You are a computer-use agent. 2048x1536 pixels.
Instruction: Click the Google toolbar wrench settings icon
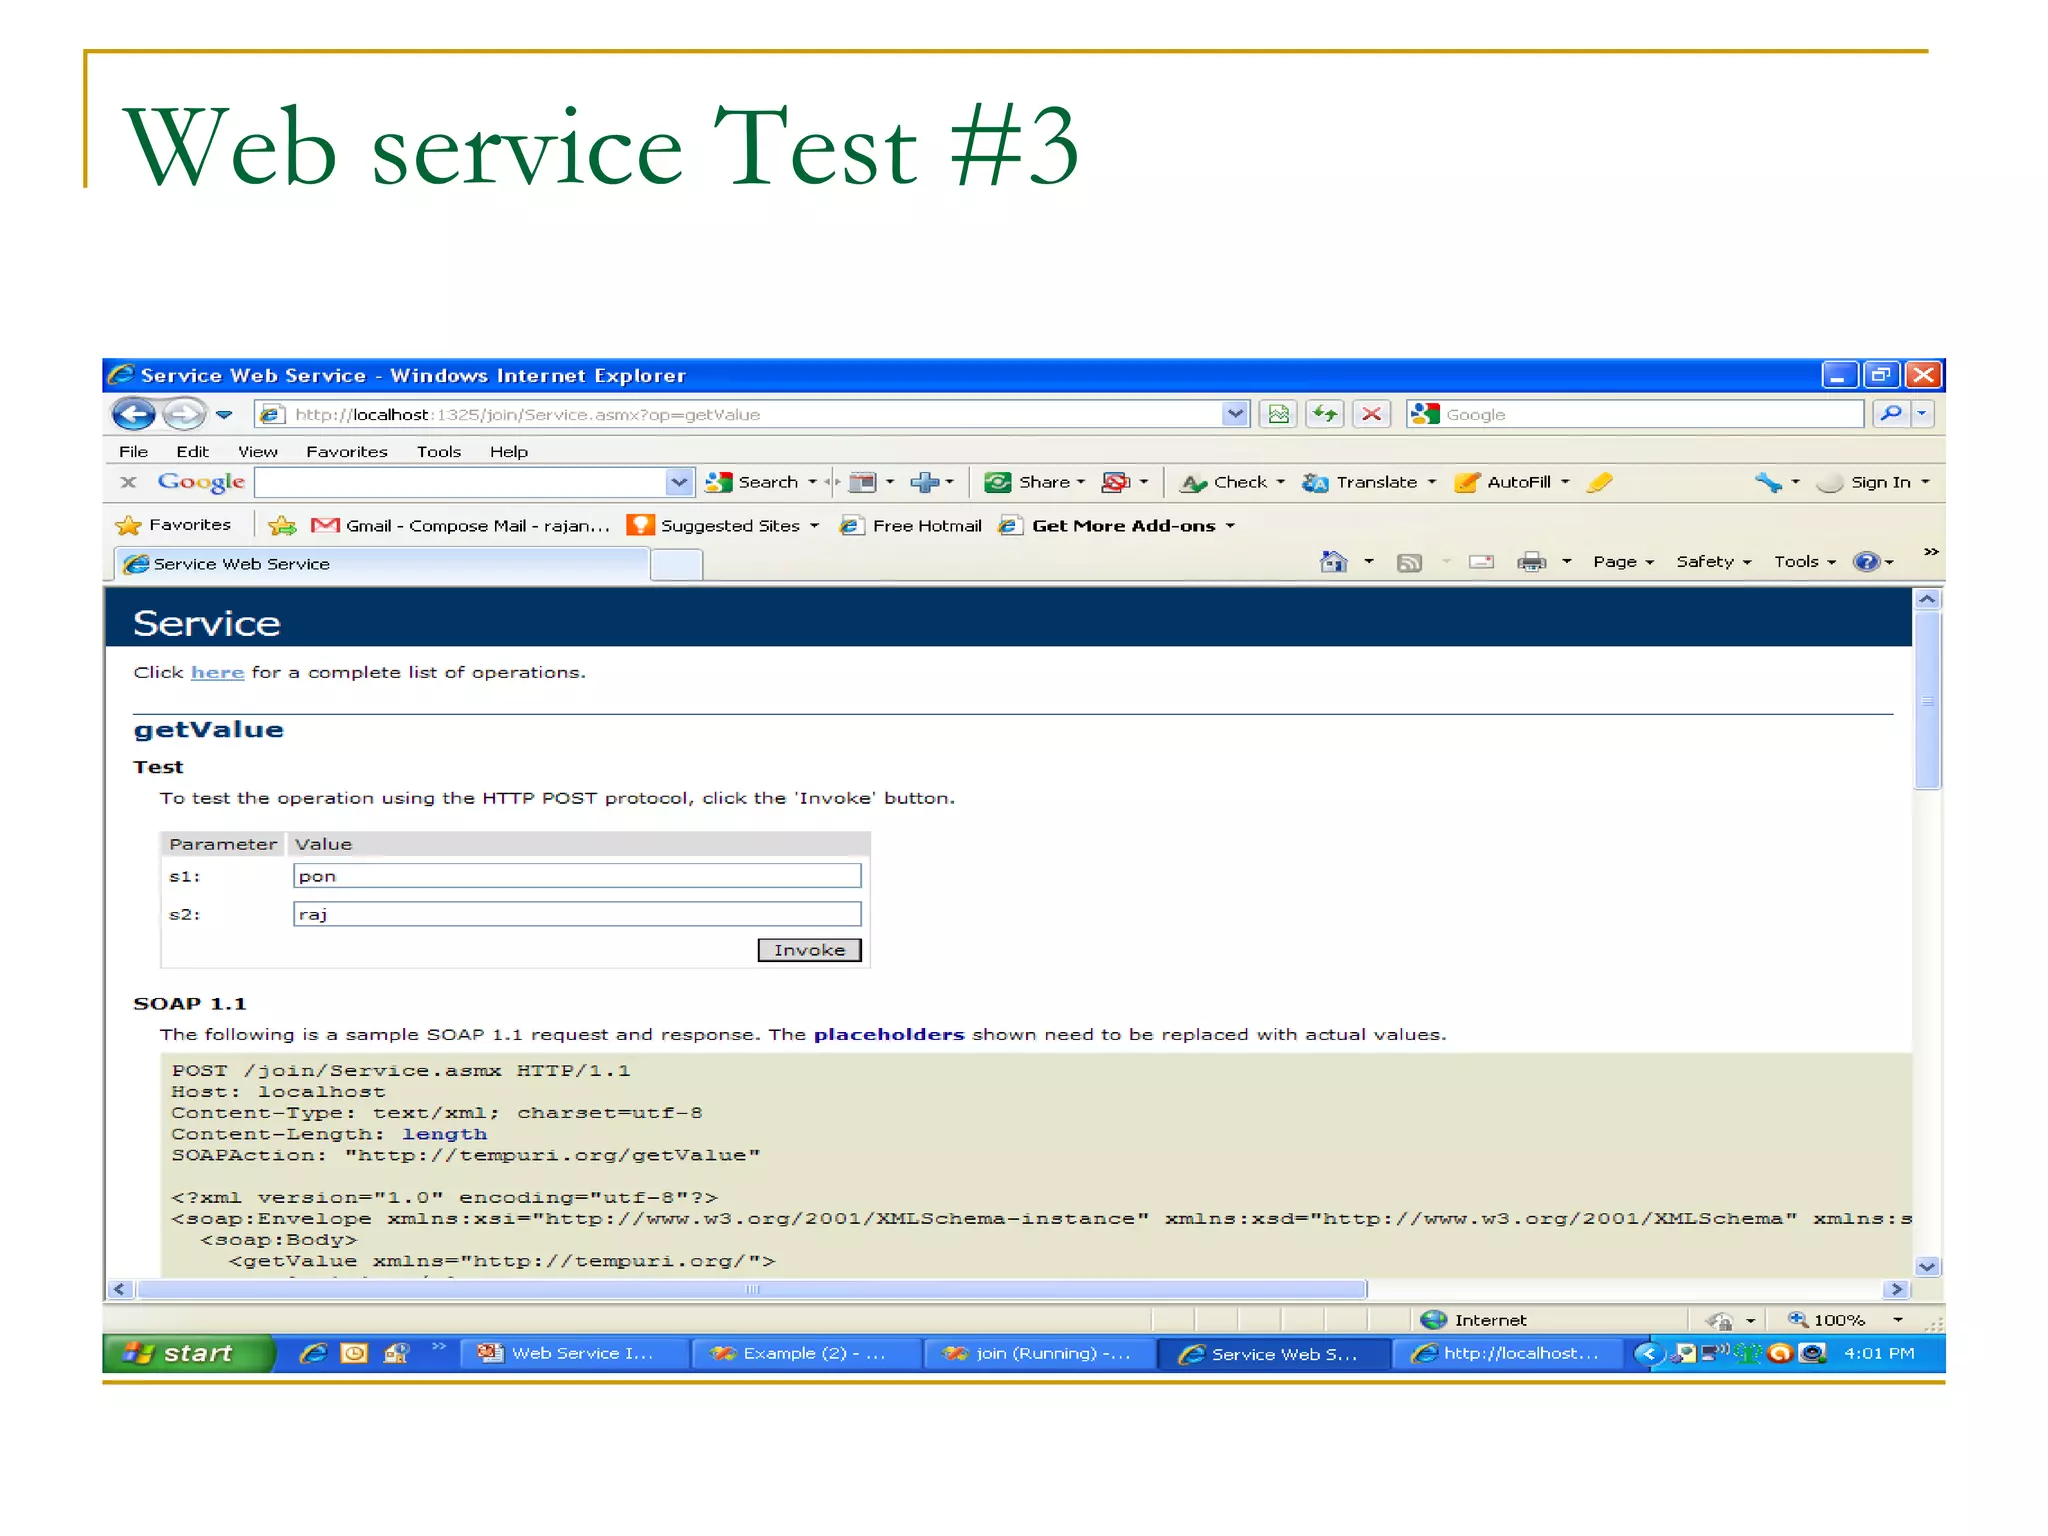(1768, 483)
